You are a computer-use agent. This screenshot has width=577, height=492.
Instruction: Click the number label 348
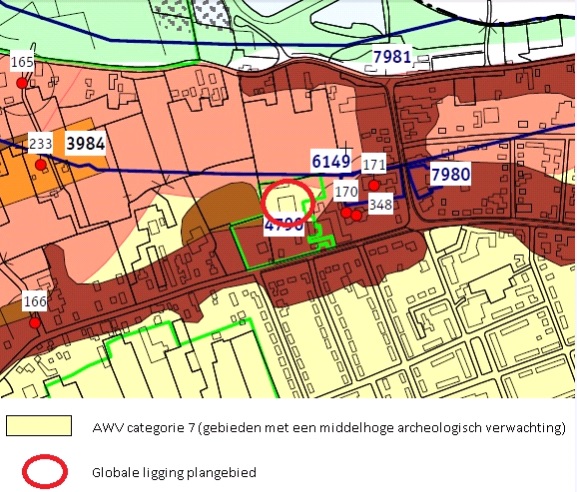(x=380, y=205)
